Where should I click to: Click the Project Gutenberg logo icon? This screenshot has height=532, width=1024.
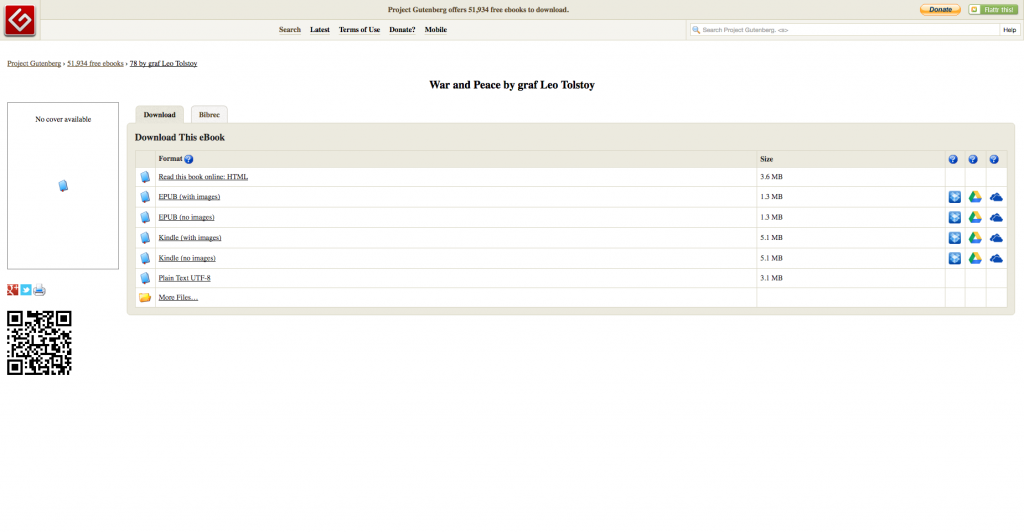click(20, 19)
